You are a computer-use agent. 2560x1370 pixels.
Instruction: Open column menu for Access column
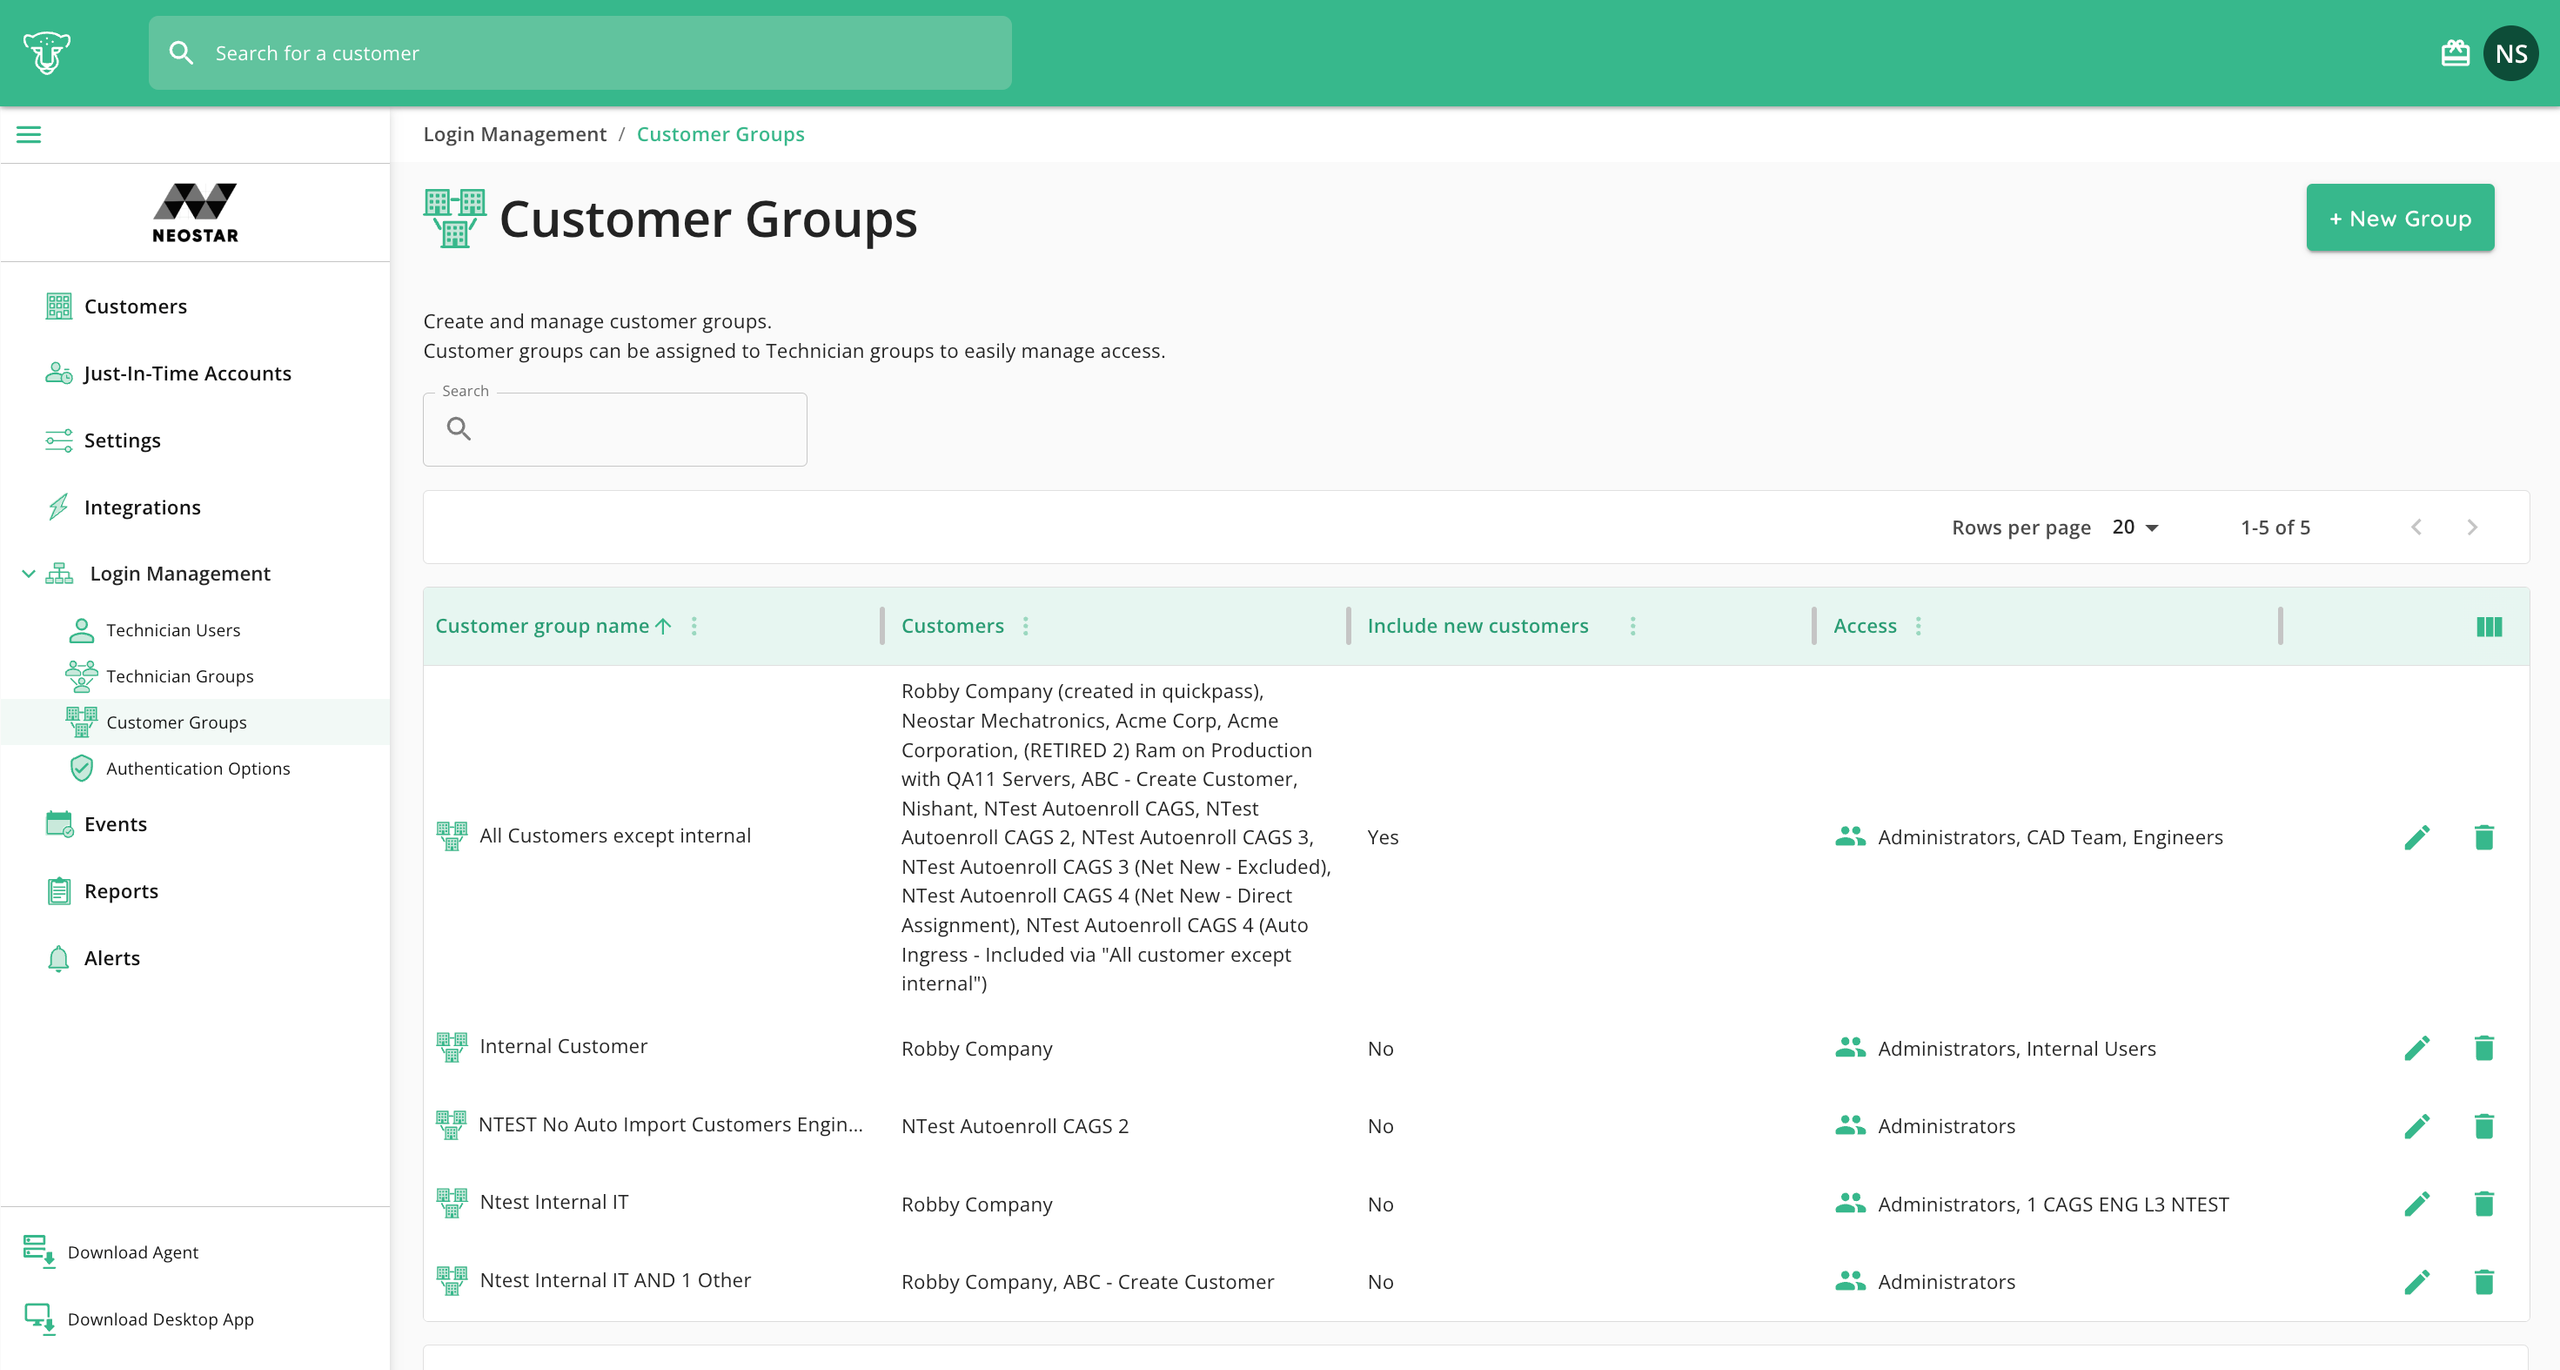pos(1918,626)
